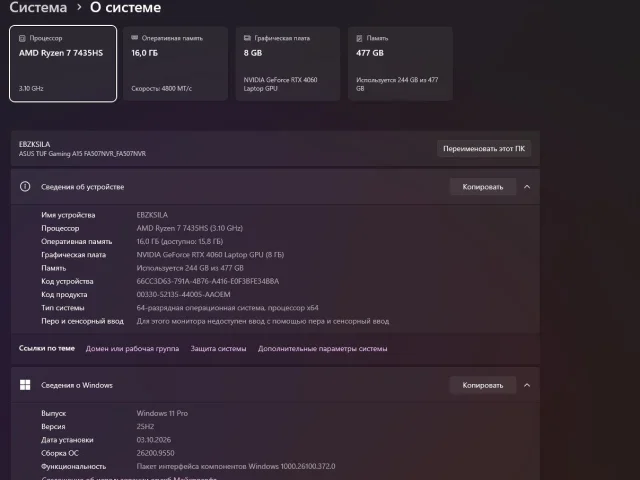
Task: Select the Пакет интерфейса компонентов Windows value
Action: 236,466
